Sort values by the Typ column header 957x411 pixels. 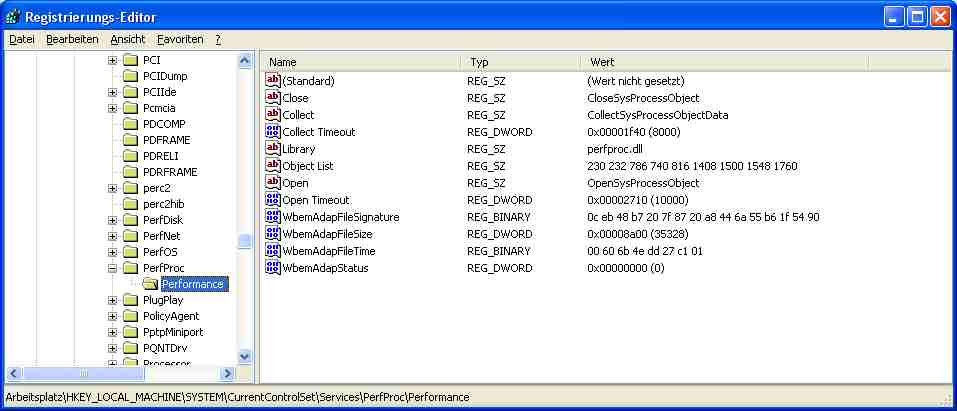(x=521, y=62)
